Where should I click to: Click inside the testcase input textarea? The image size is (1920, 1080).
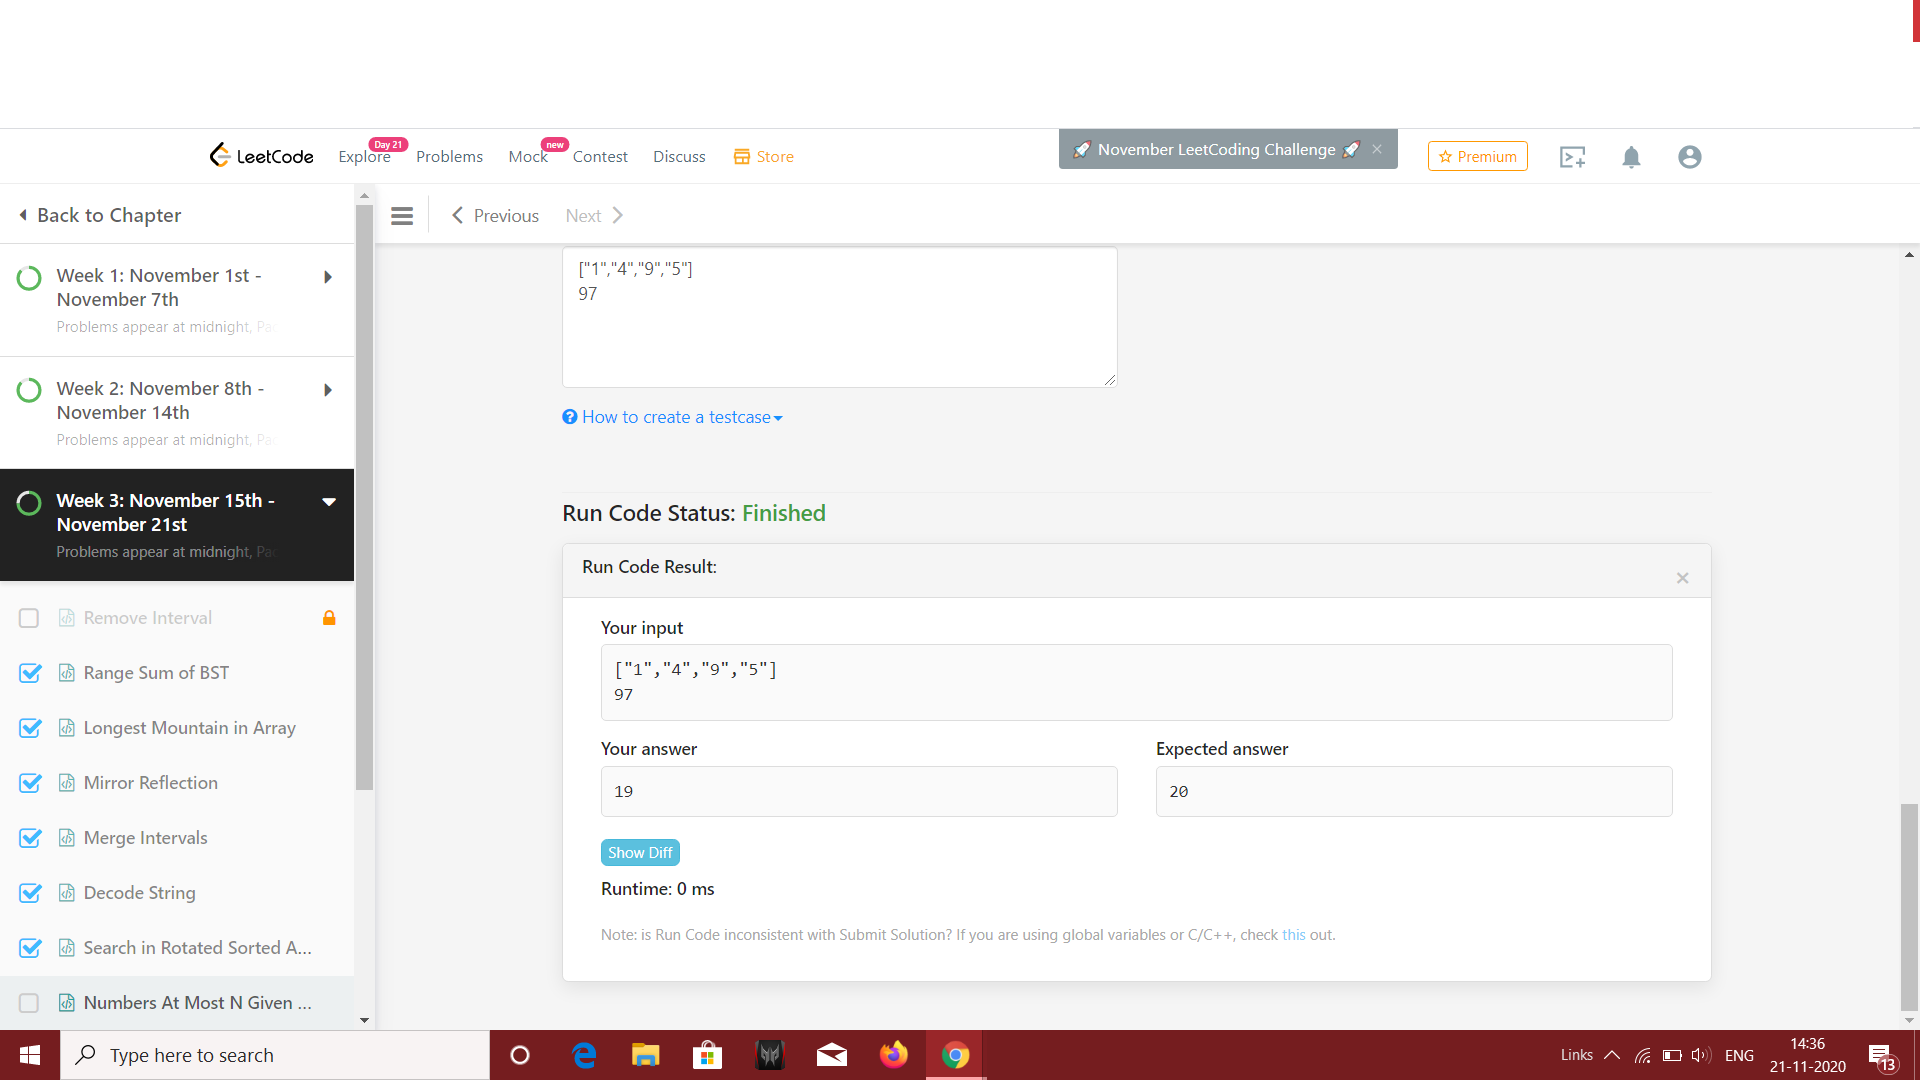(839, 330)
